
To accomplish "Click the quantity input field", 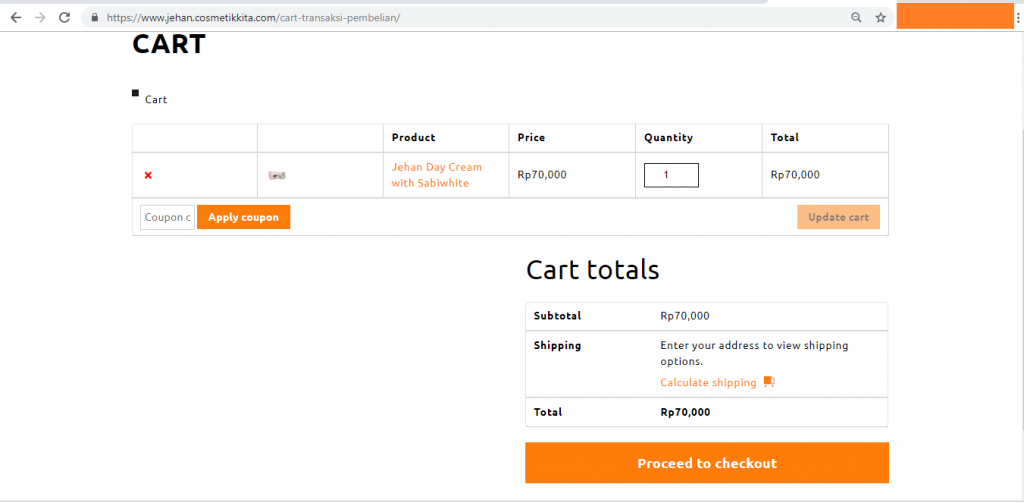I will pyautogui.click(x=671, y=175).
